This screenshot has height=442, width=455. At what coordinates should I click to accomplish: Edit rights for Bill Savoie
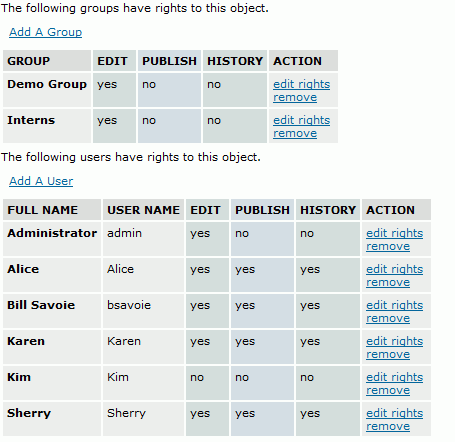click(395, 305)
